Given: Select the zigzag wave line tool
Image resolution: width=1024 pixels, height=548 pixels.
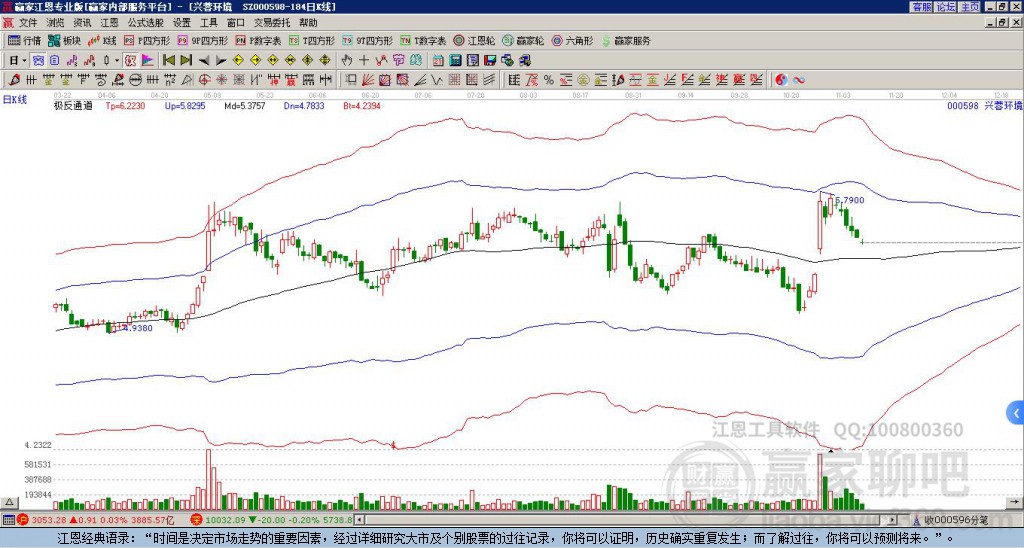Looking at the screenshot, I should pyautogui.click(x=436, y=80).
